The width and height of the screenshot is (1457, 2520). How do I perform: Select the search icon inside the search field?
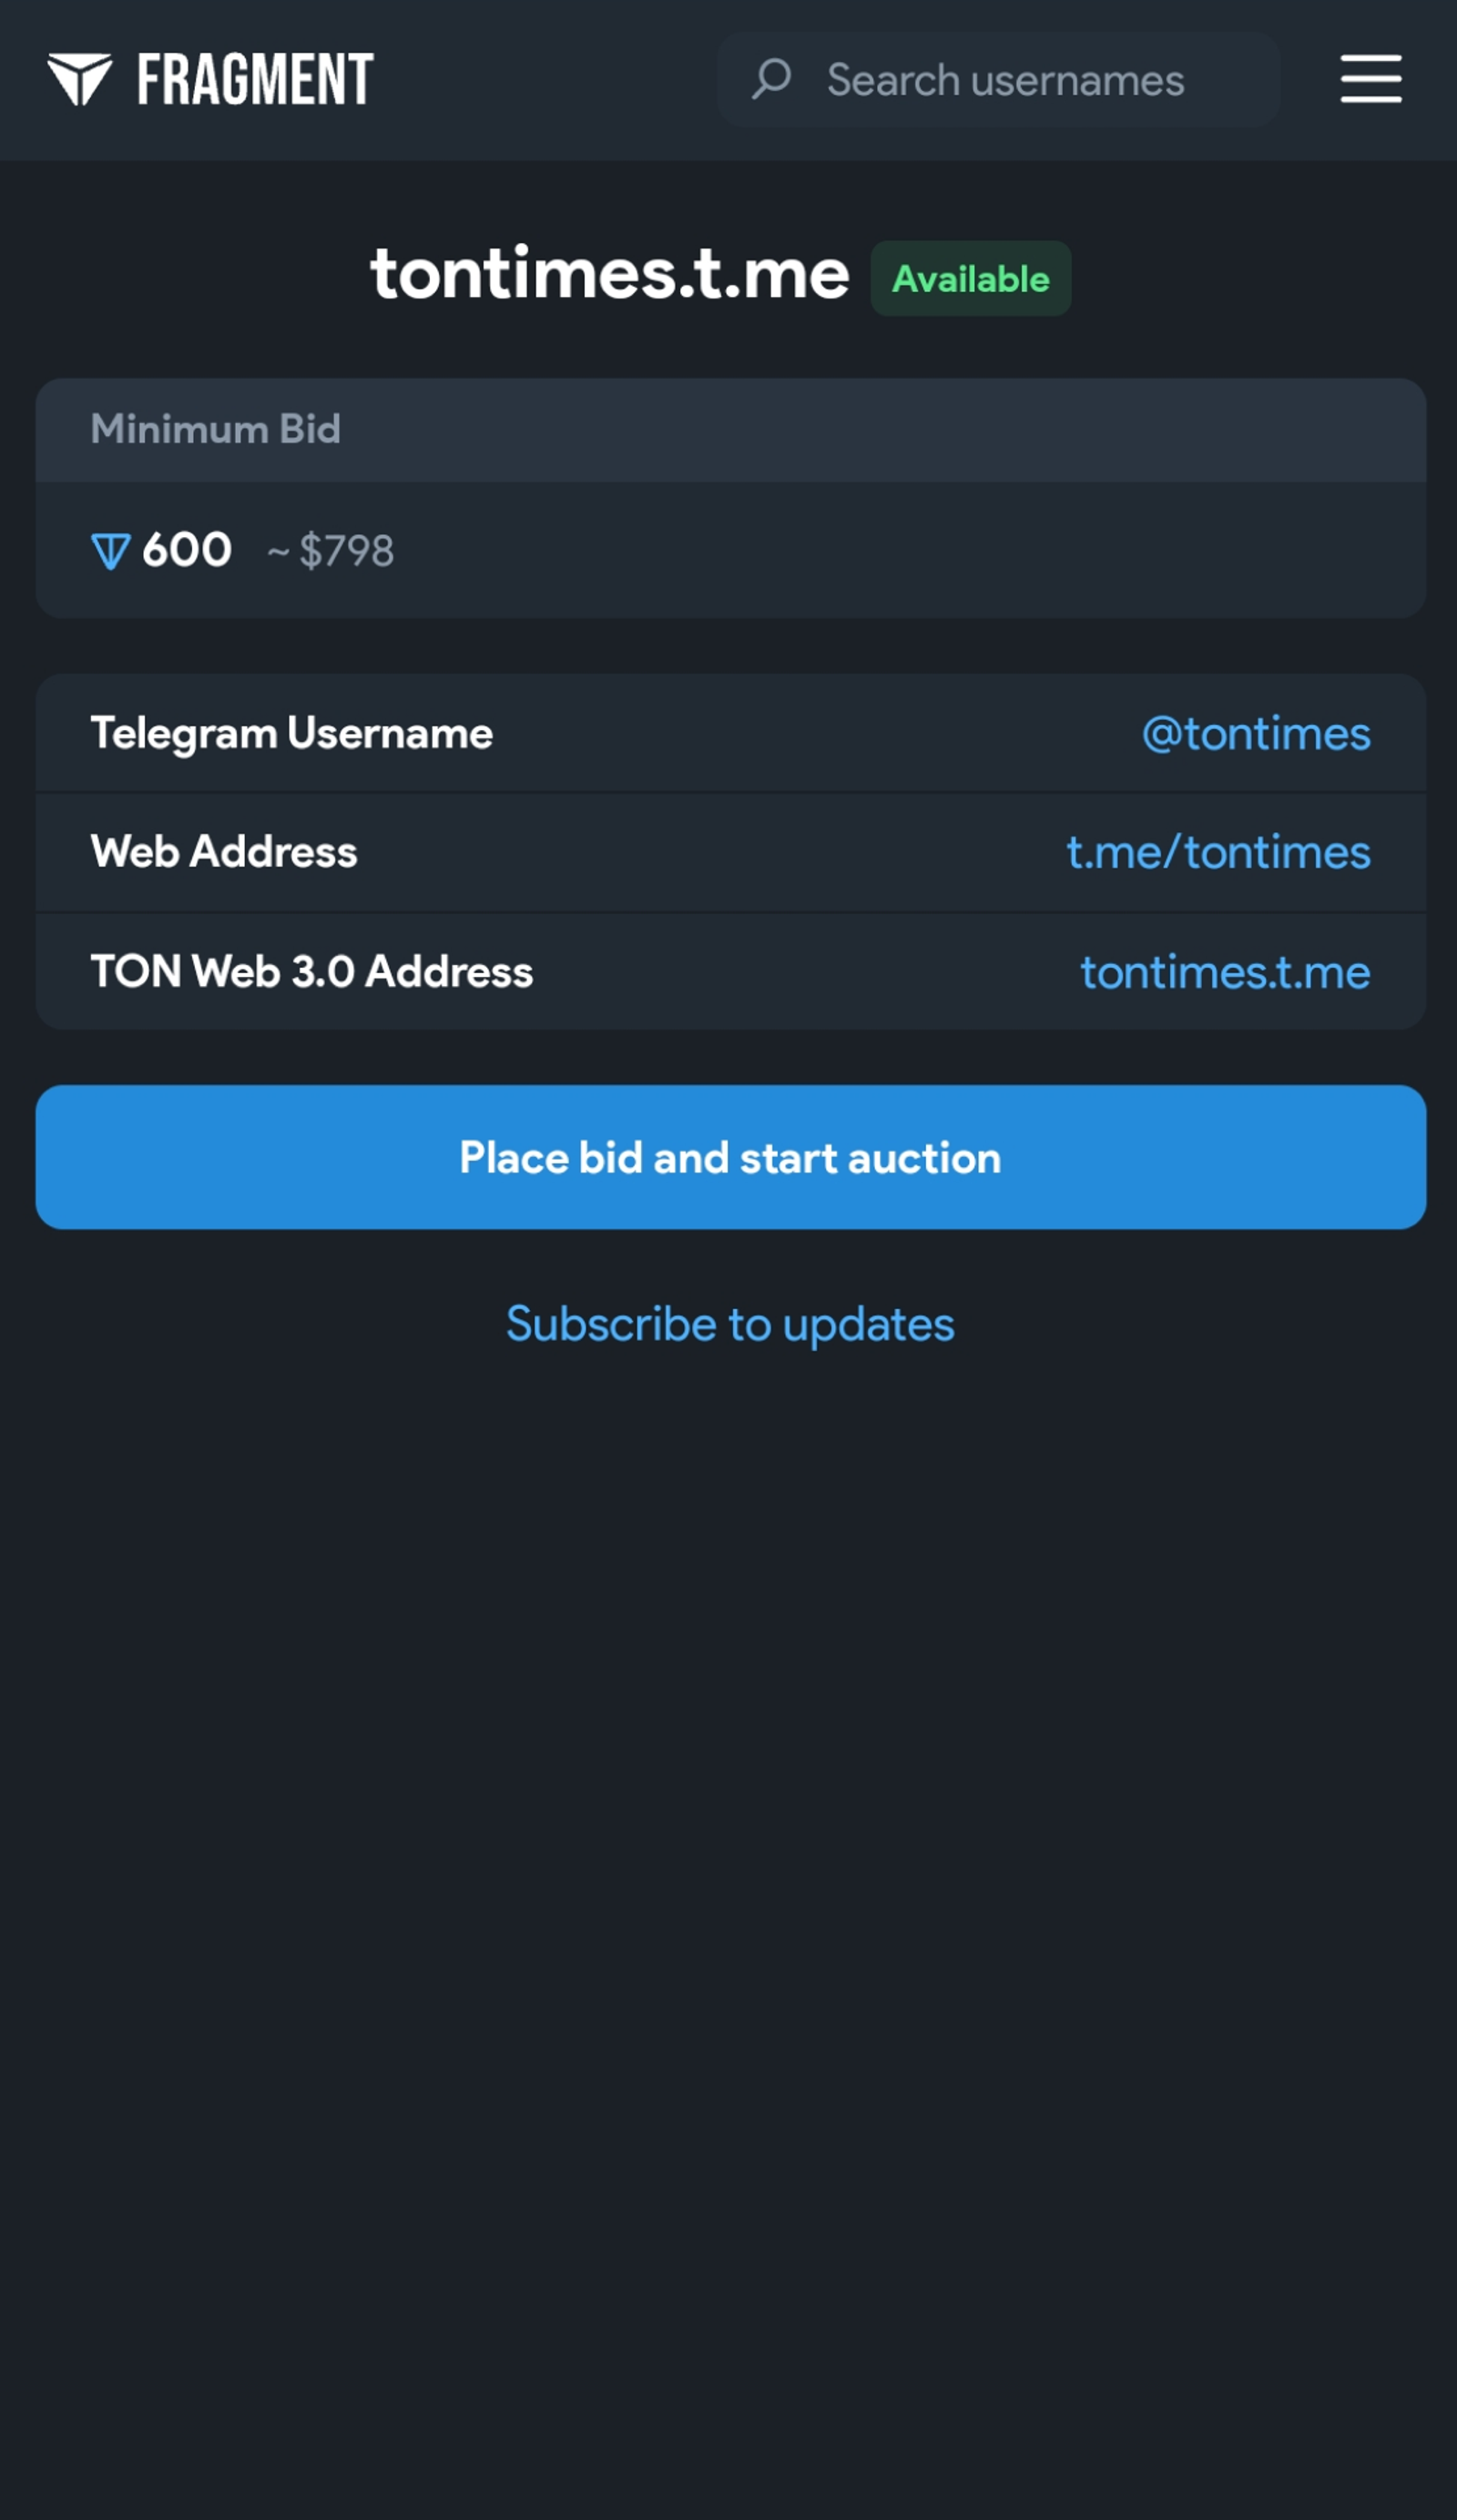click(770, 79)
